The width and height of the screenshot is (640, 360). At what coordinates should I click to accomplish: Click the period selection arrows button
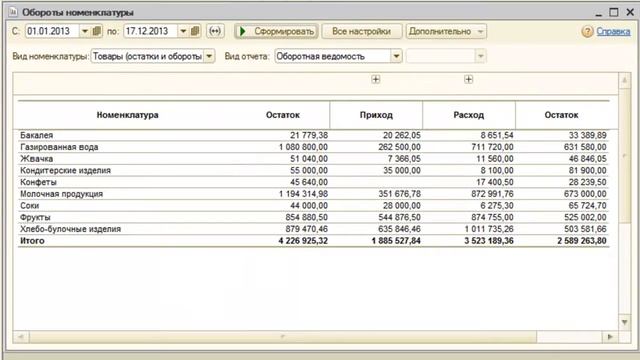tap(215, 31)
